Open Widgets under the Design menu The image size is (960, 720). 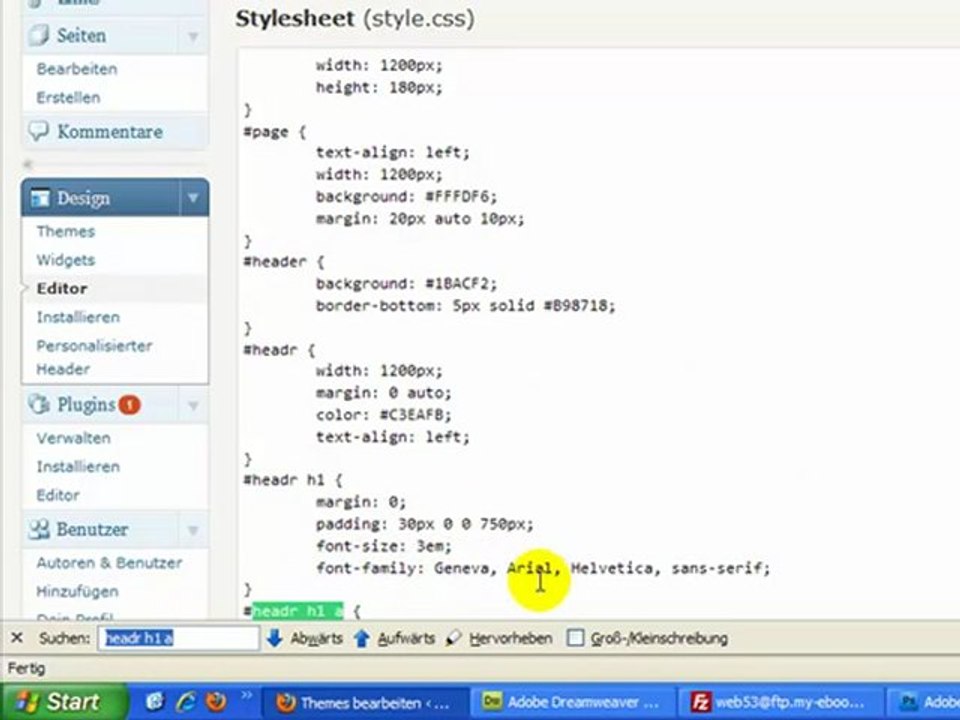point(66,260)
